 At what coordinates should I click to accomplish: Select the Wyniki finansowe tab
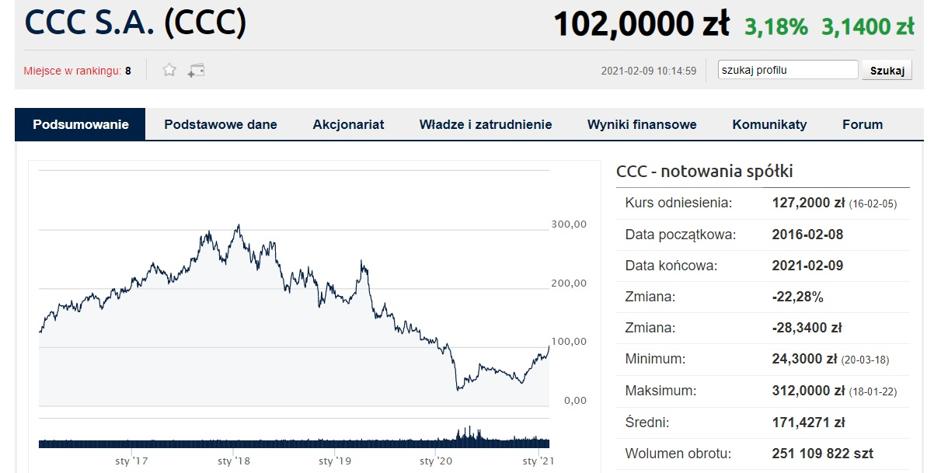point(642,125)
